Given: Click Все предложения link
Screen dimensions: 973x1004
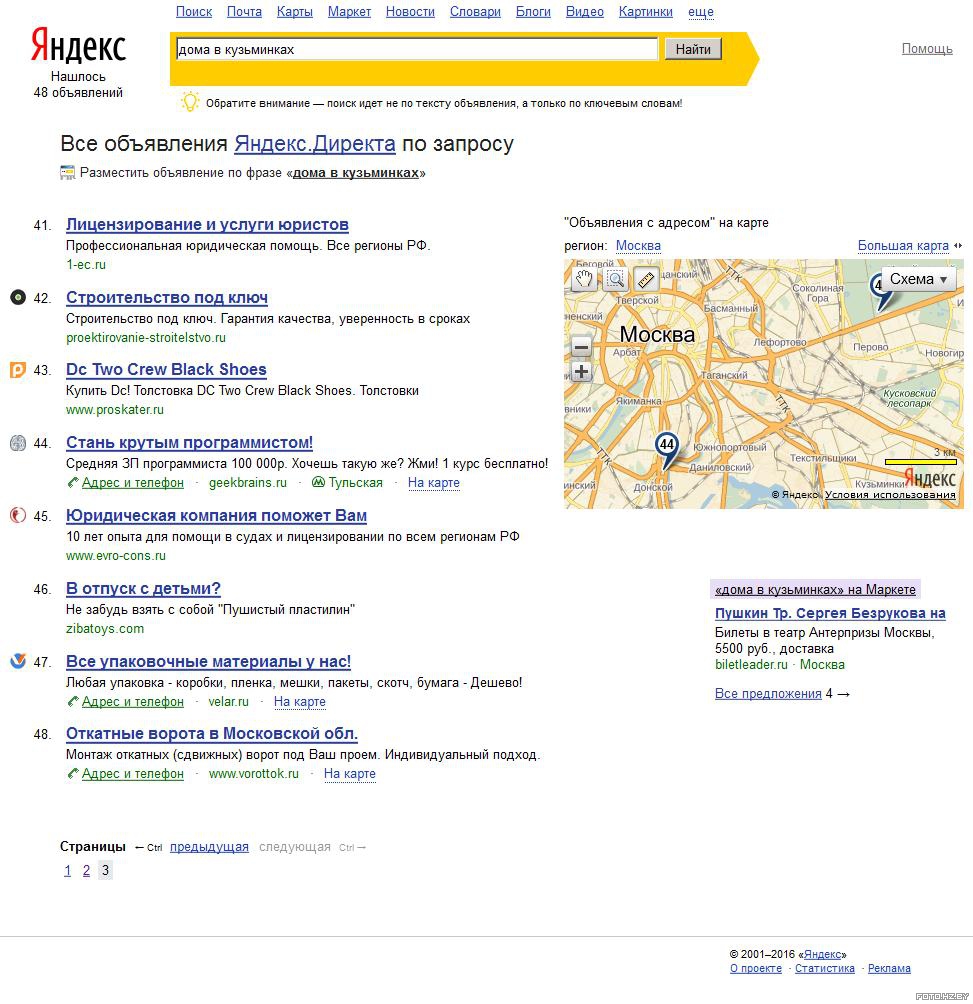Looking at the screenshot, I should coord(768,693).
